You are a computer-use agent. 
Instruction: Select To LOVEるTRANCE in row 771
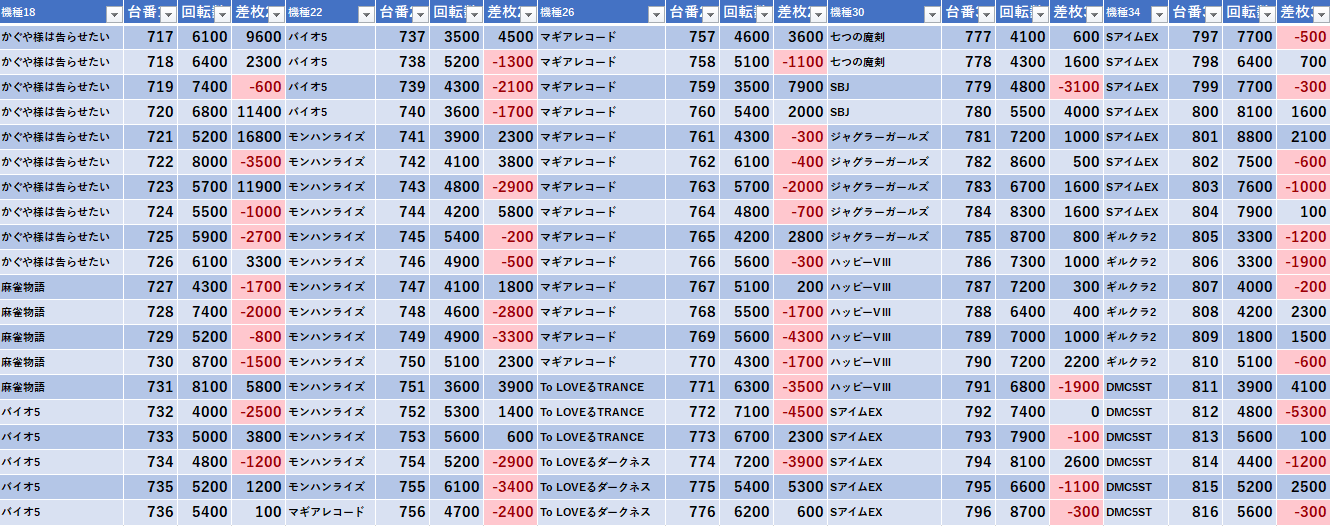pyautogui.click(x=602, y=387)
